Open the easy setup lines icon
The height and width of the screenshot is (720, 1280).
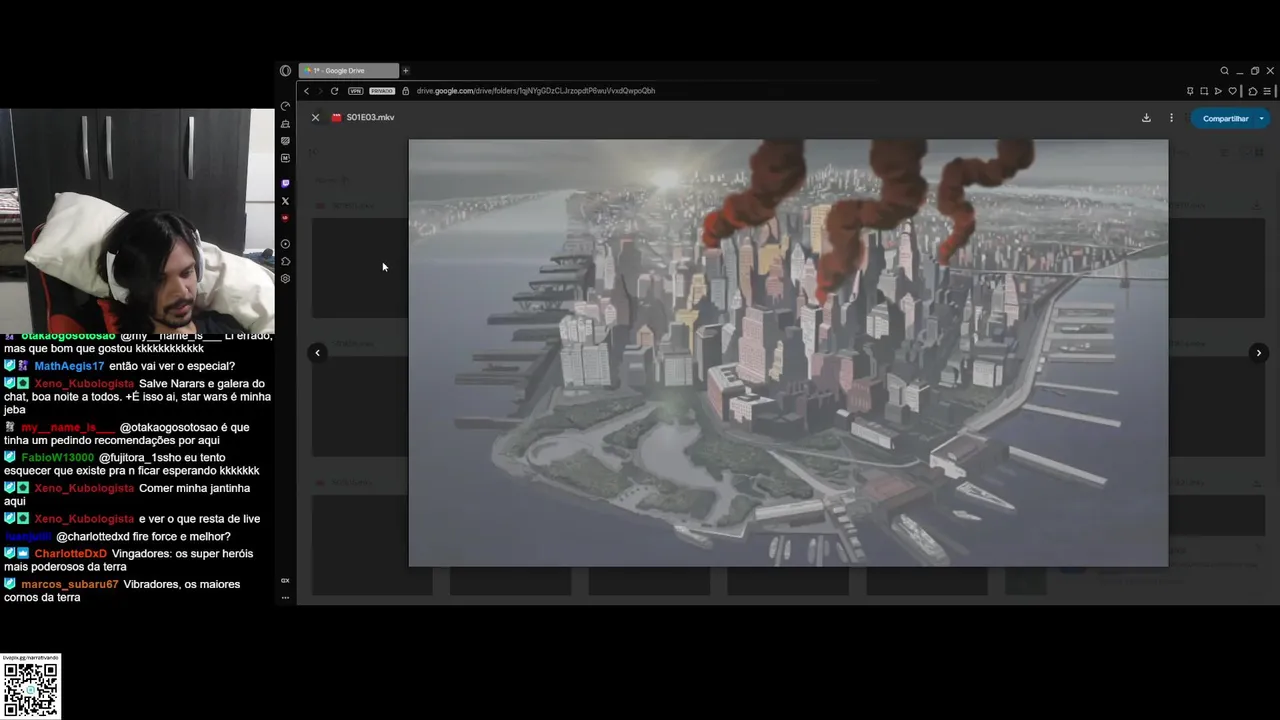coord(1267,91)
